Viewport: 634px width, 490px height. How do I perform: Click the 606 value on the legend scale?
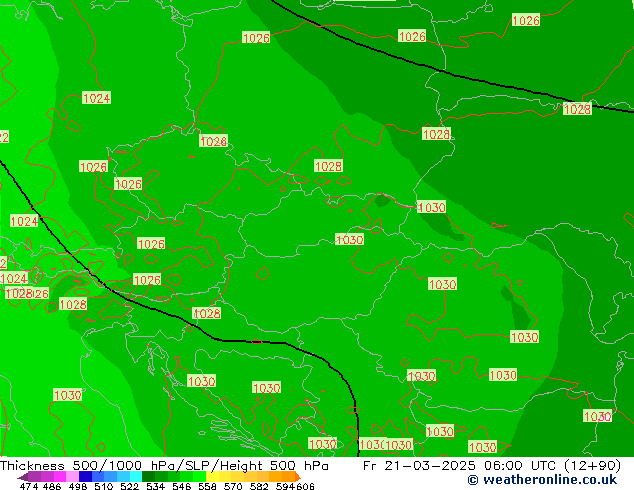(x=305, y=487)
